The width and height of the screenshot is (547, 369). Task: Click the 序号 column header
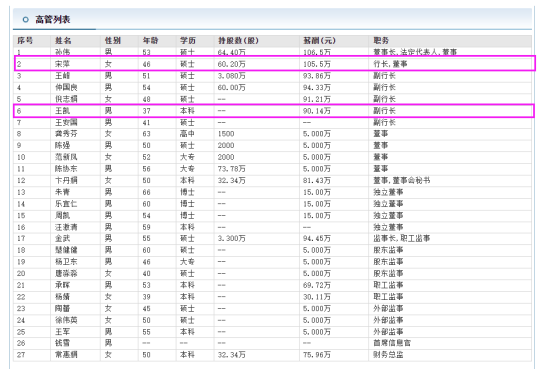click(25, 40)
